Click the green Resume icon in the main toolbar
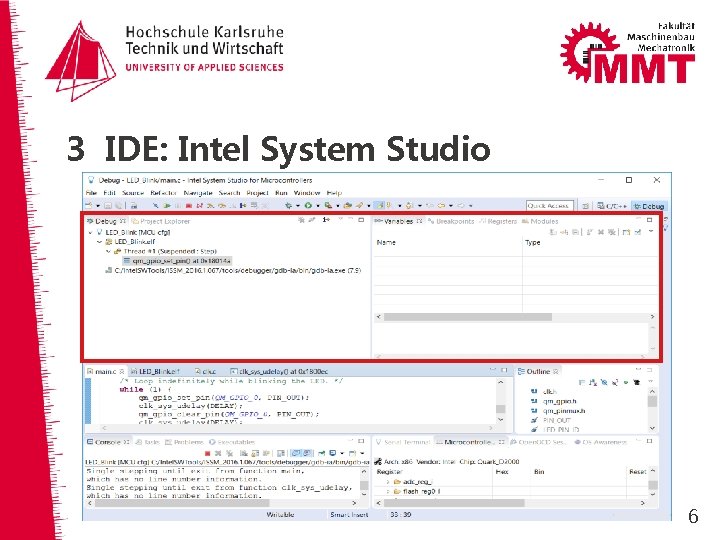The width and height of the screenshot is (720, 540). (x=167, y=206)
